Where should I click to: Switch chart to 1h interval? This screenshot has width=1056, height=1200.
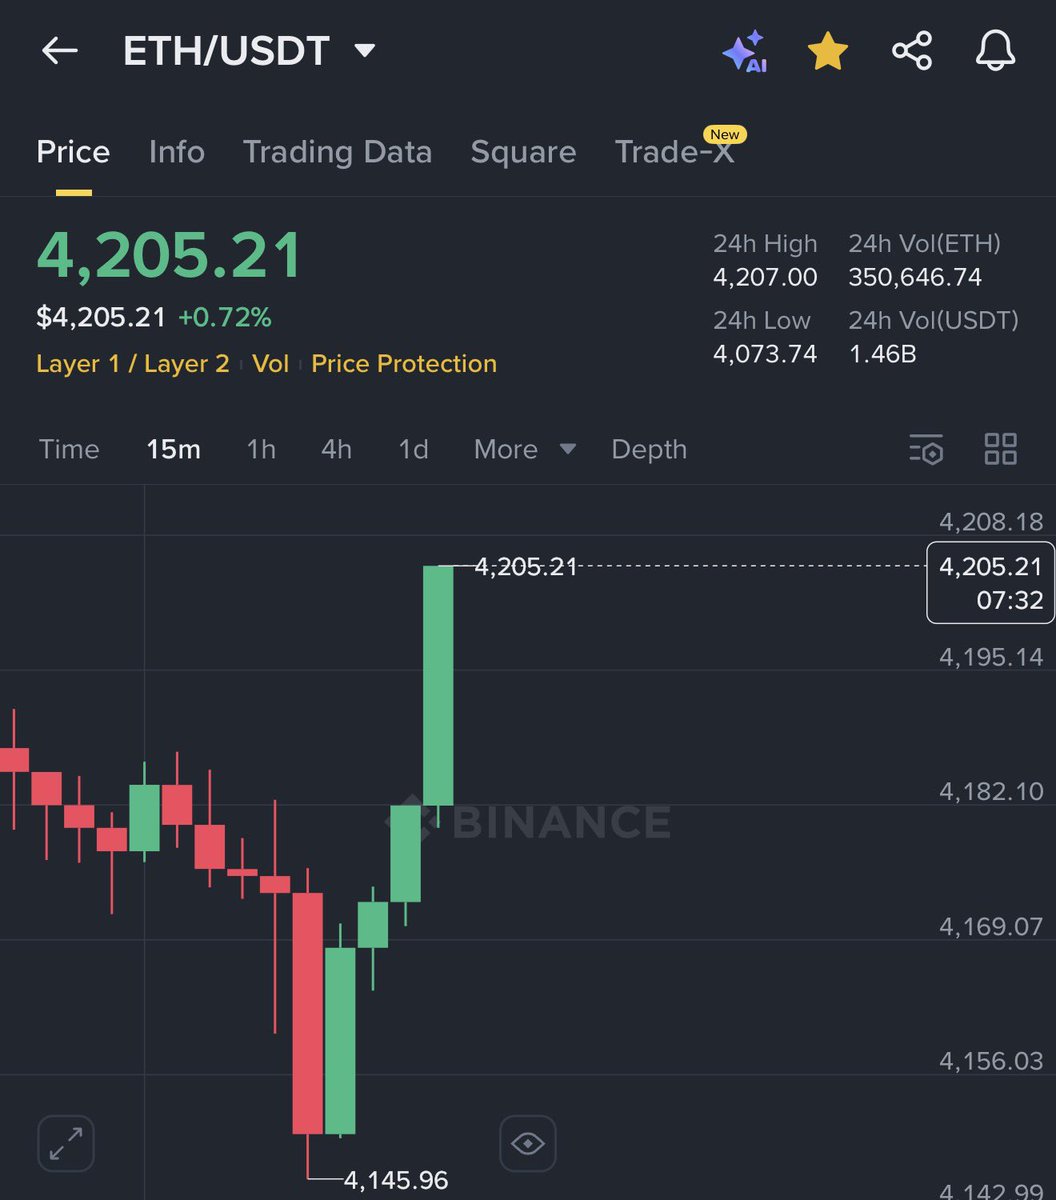click(x=261, y=450)
